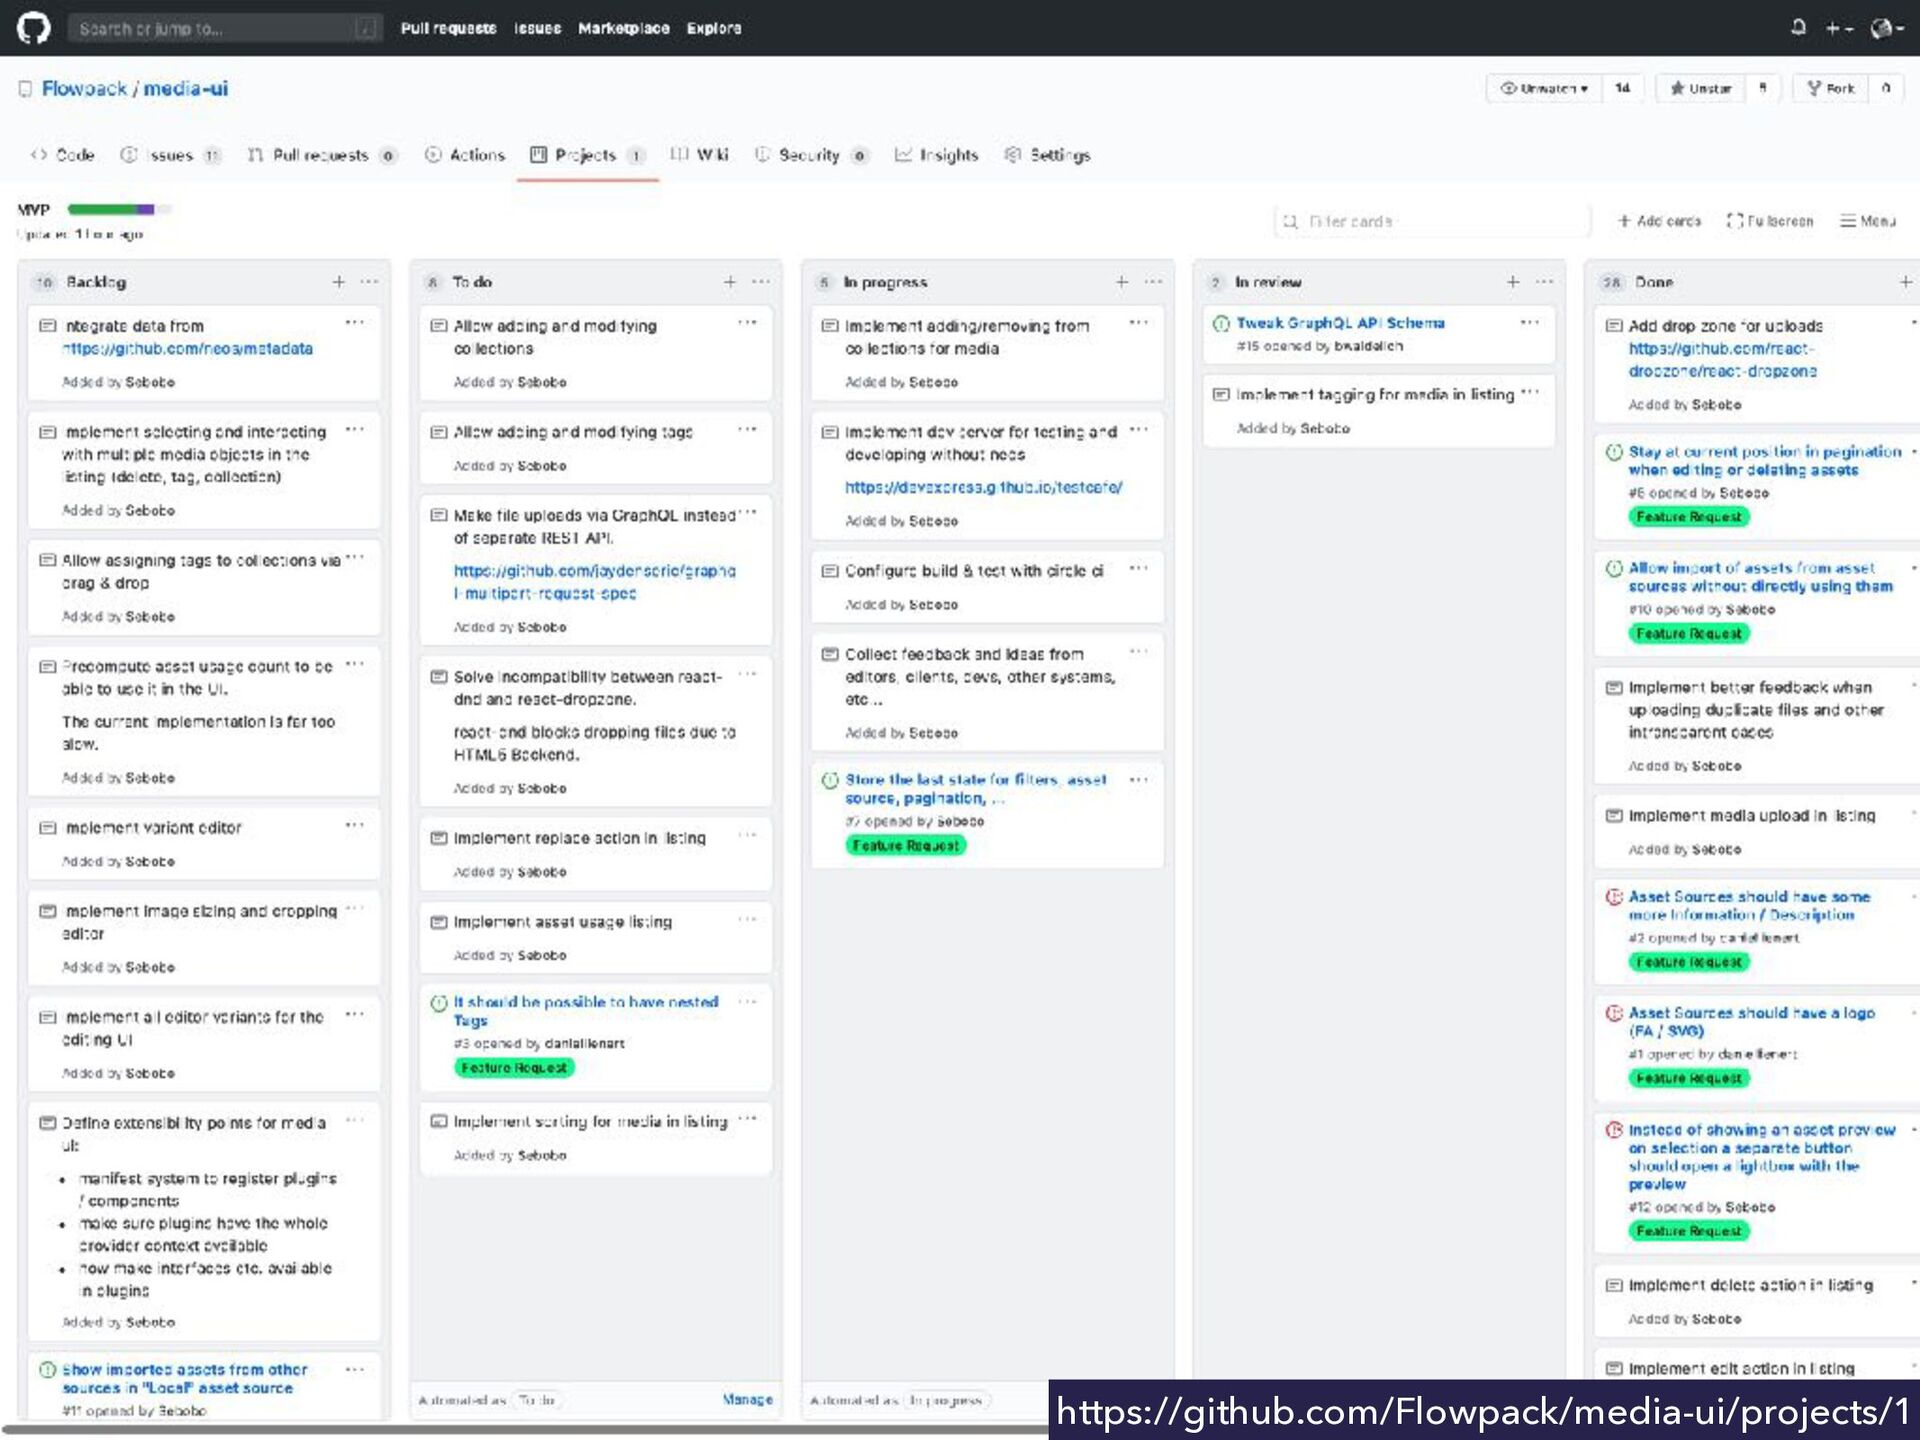Open Tweak GraphQL API Schema issue
The height and width of the screenshot is (1440, 1920).
pyautogui.click(x=1340, y=323)
